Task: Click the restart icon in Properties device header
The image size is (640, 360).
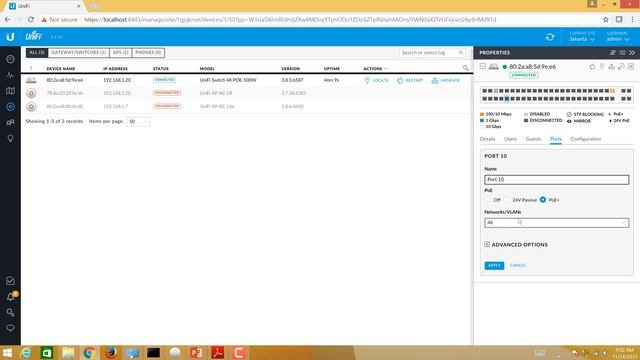Action: click(x=592, y=67)
